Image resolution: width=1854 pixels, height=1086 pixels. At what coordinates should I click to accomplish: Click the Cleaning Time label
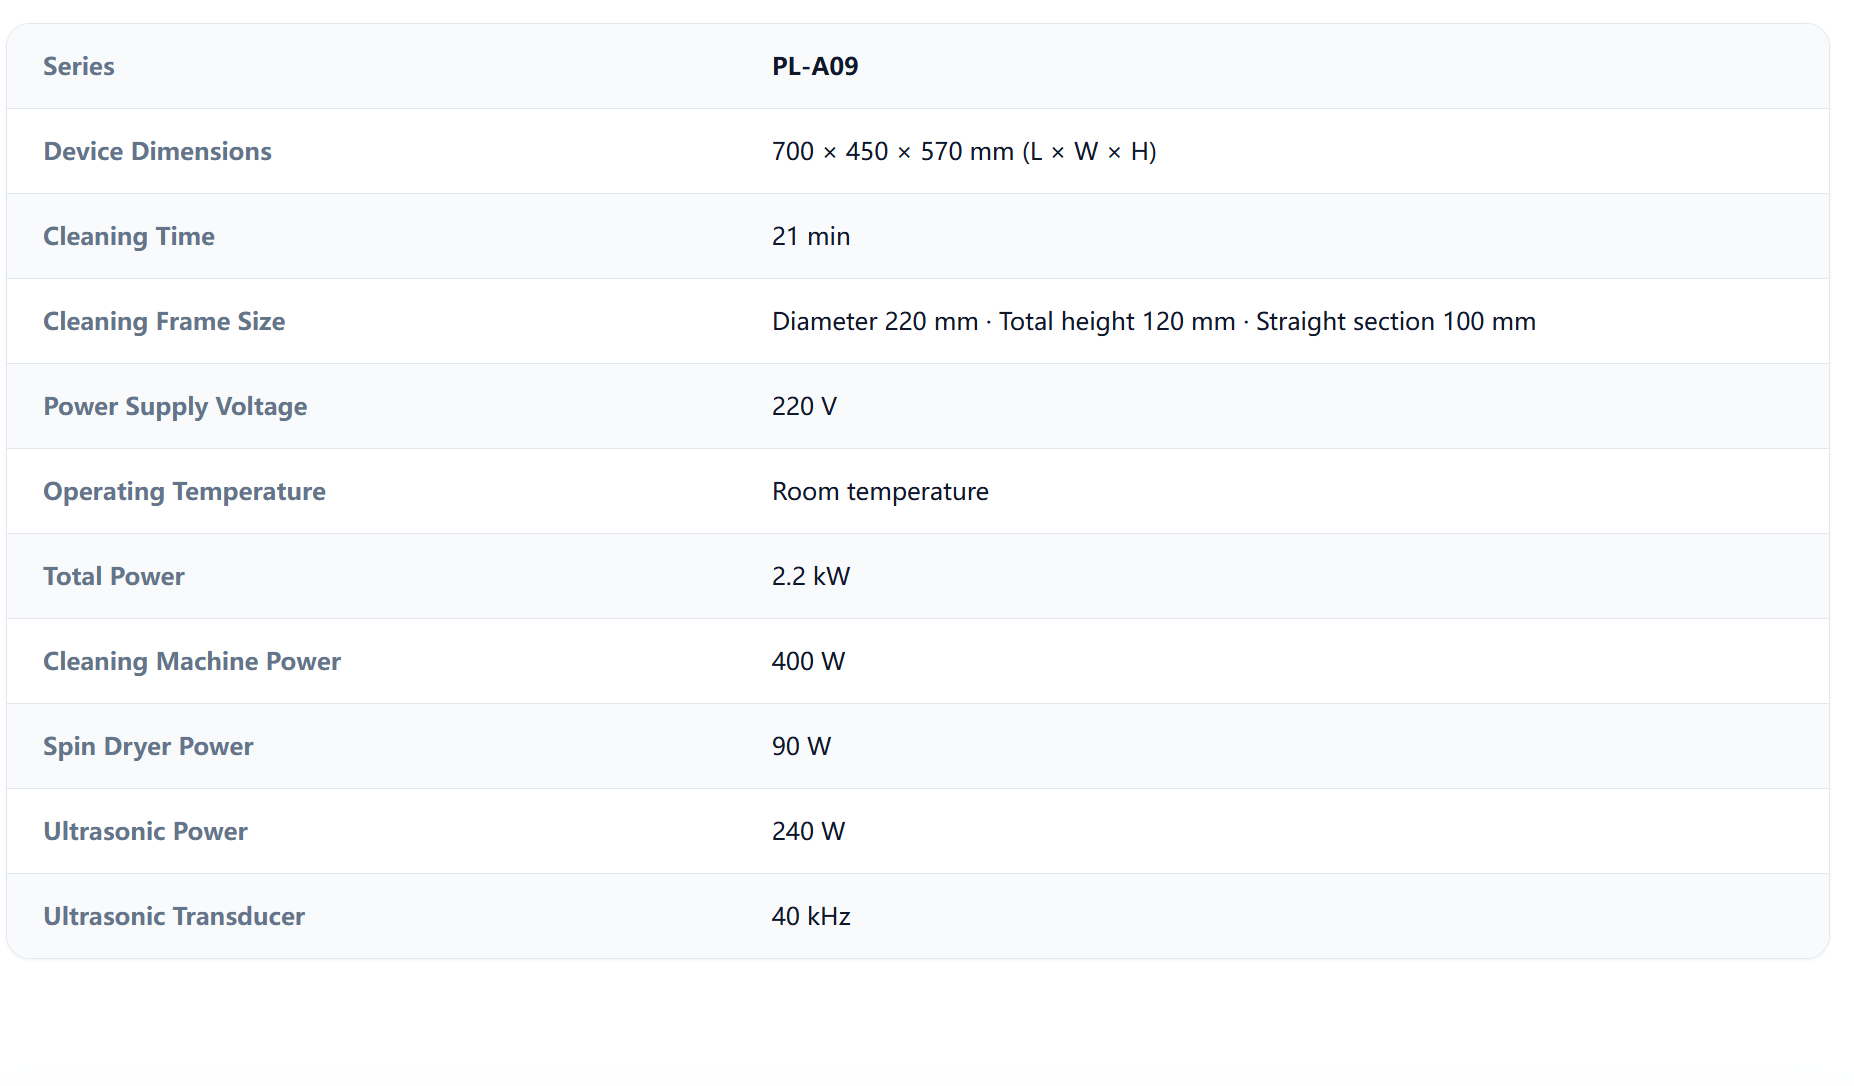click(x=129, y=236)
